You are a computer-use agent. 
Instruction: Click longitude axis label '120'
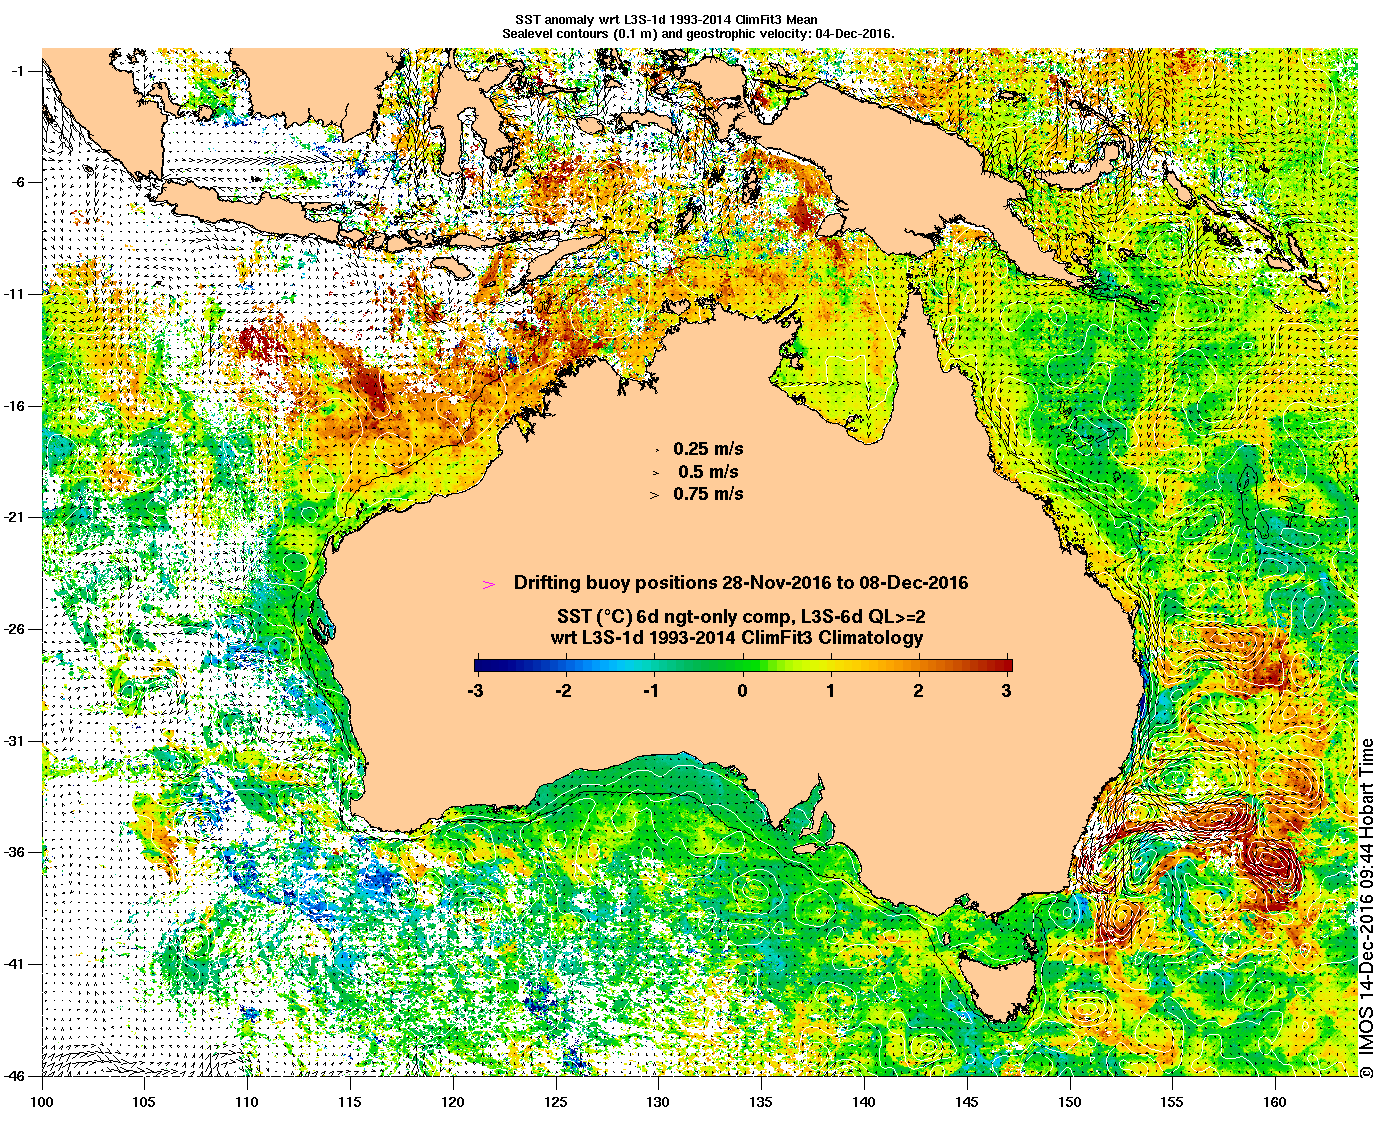pos(453,1102)
